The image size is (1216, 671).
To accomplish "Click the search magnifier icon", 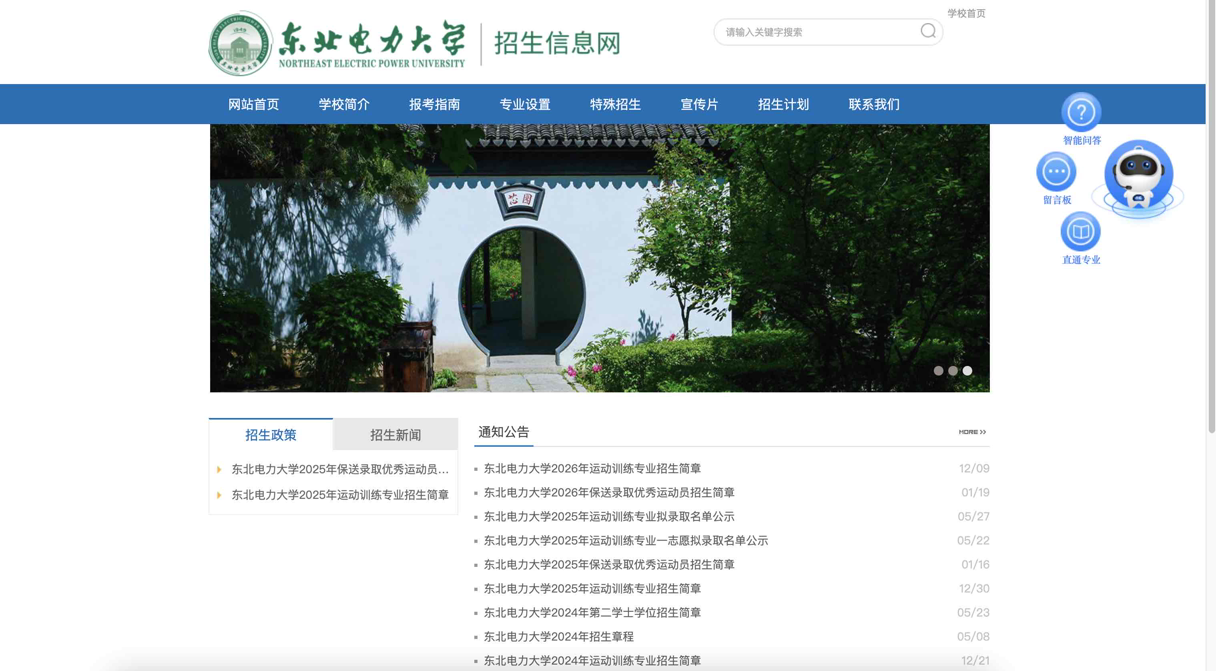I will click(928, 32).
